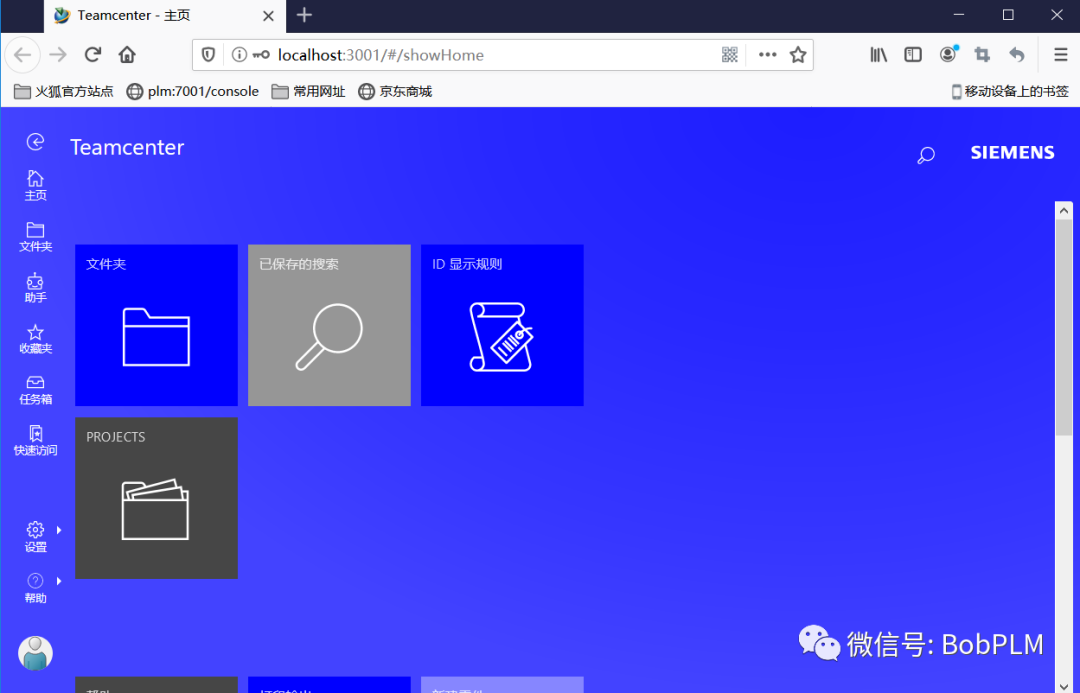Click the site information icon
Image resolution: width=1080 pixels, height=693 pixels.
coord(239,54)
